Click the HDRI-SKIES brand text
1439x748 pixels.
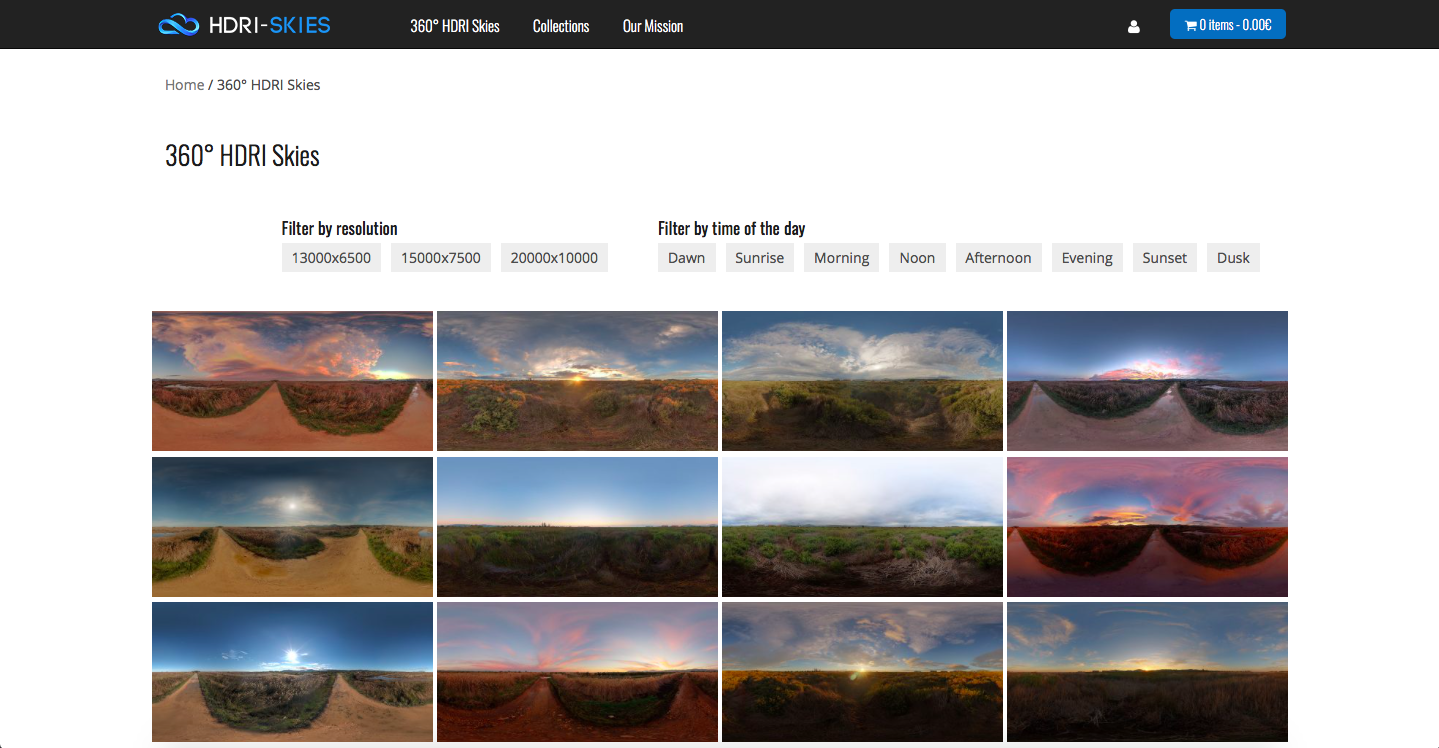point(269,25)
